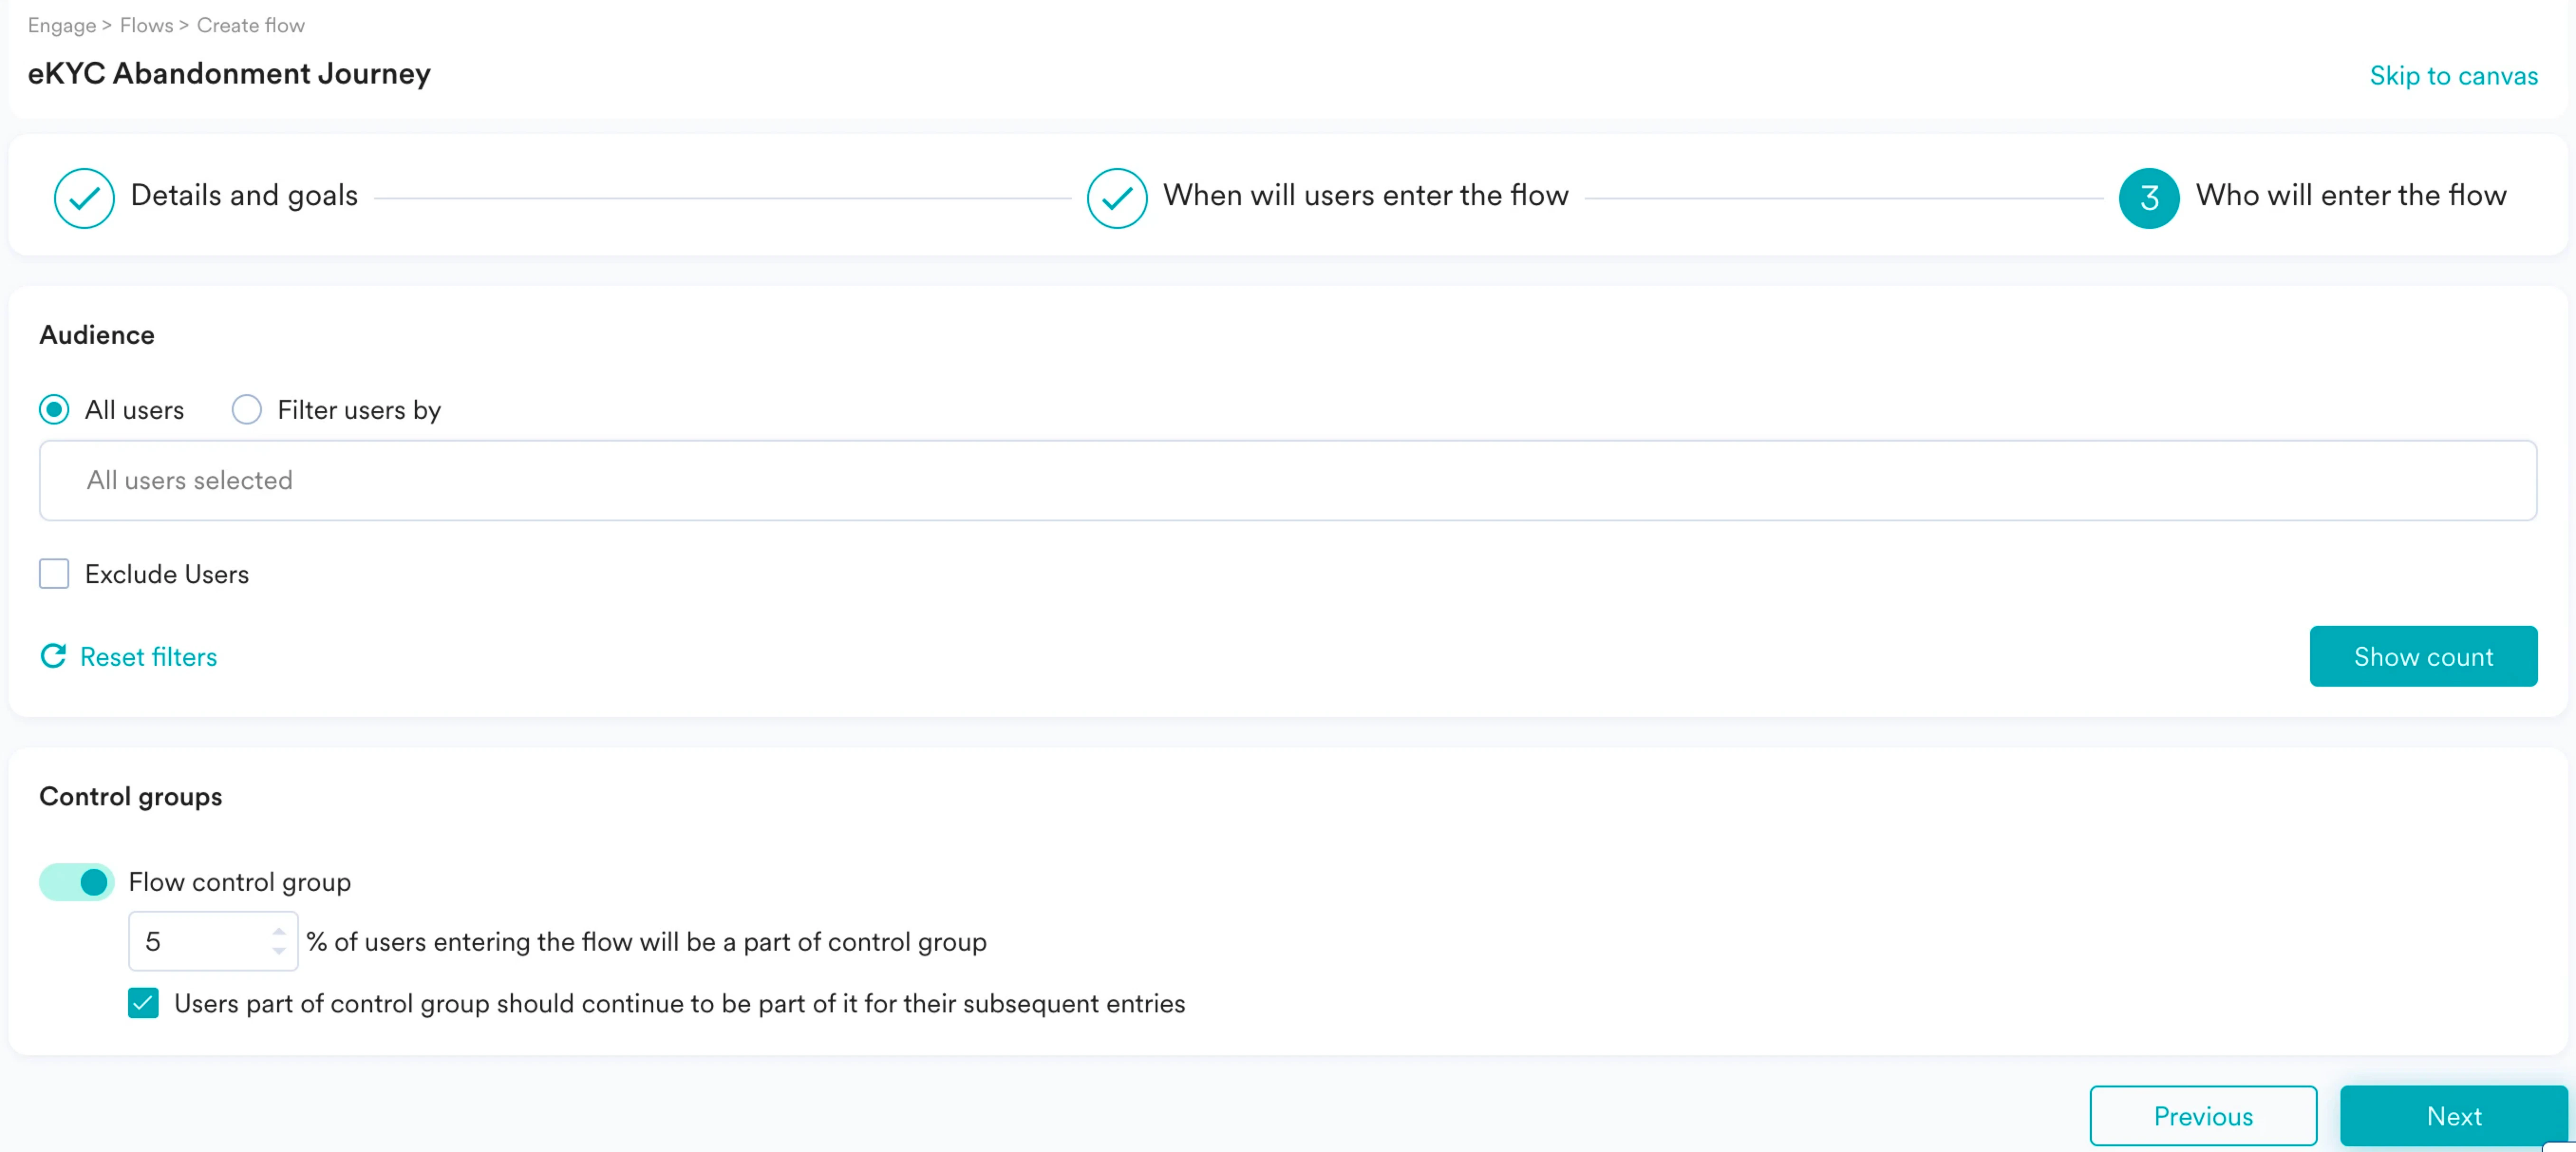Click the Details and goals checkmark icon
The height and width of the screenshot is (1152, 2576).
click(84, 197)
